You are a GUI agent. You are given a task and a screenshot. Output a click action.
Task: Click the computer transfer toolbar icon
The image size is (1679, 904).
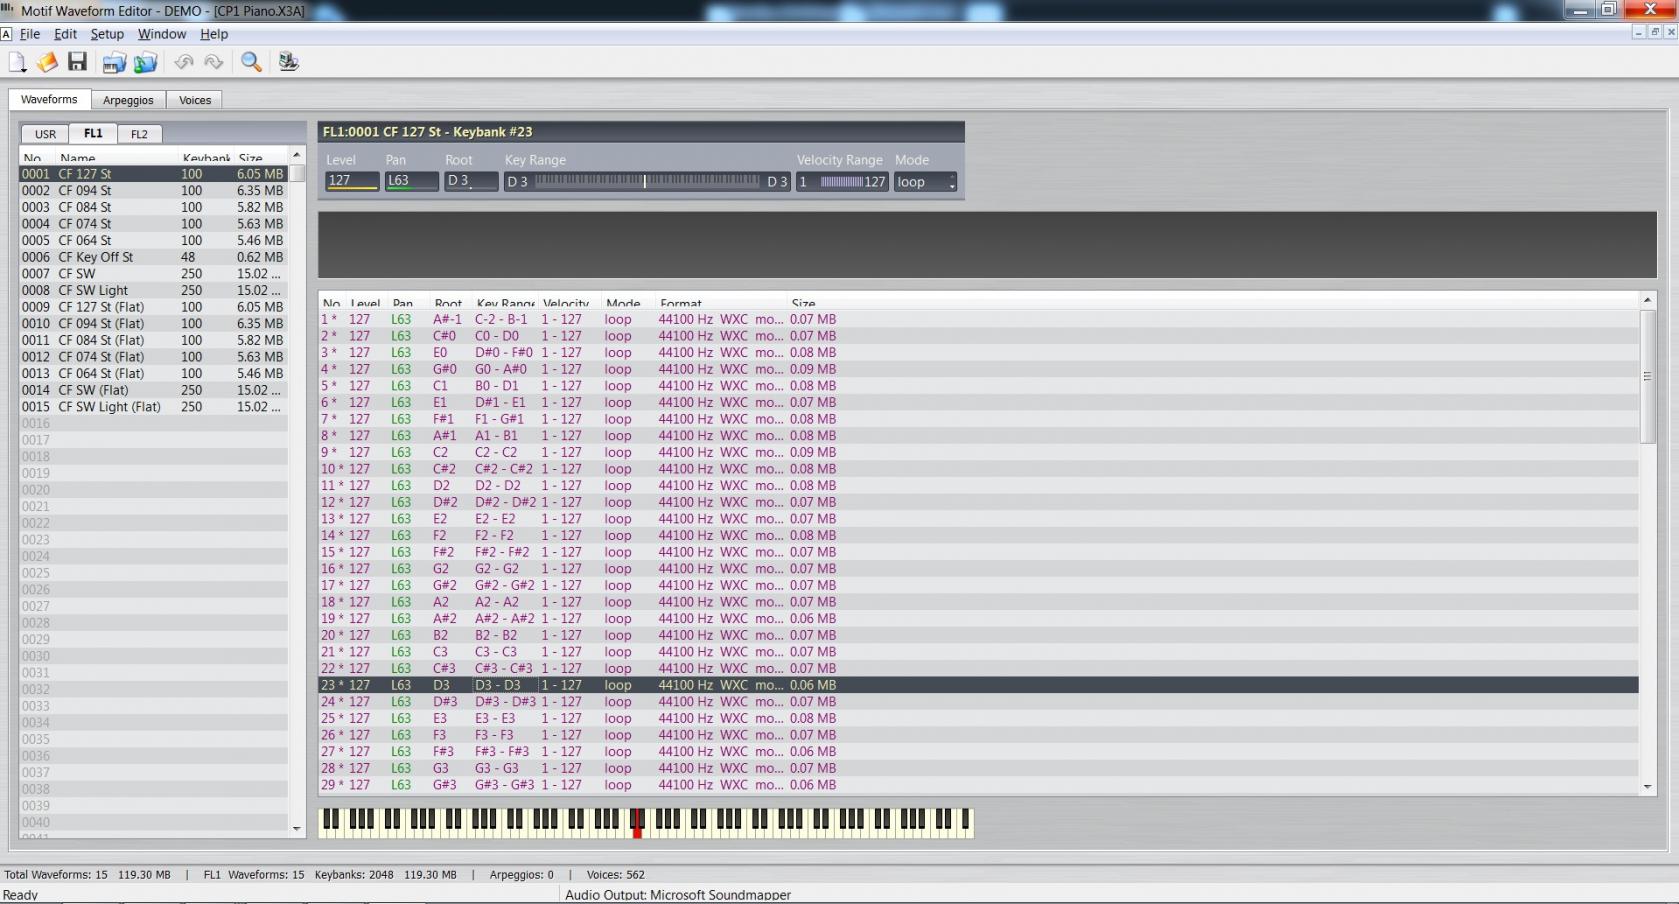pyautogui.click(x=289, y=62)
